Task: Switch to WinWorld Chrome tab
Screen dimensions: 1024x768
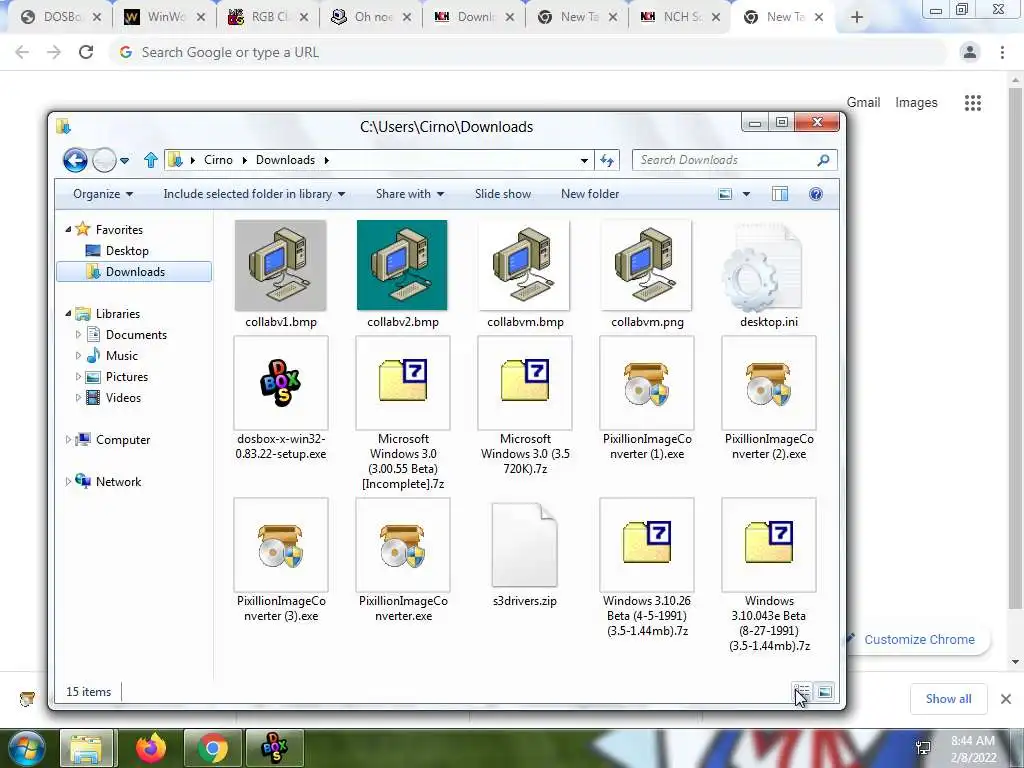Action: (165, 17)
